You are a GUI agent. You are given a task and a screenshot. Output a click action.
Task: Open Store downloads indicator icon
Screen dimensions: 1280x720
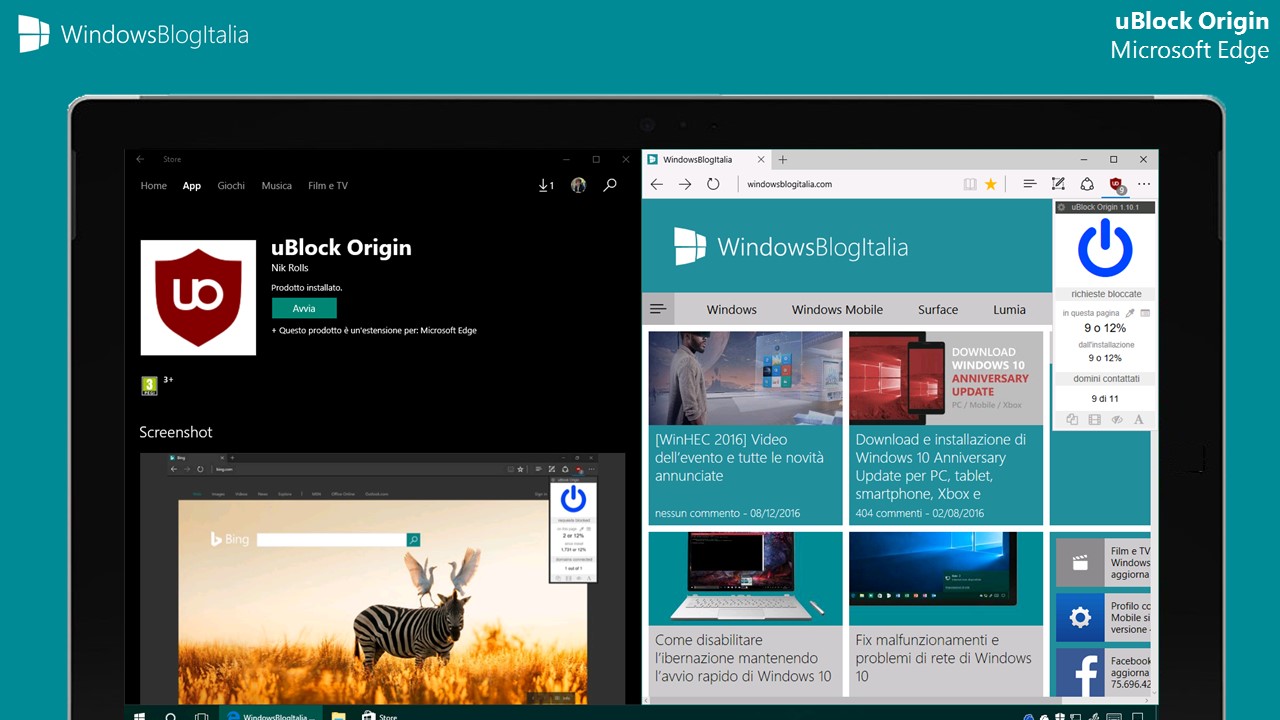(x=546, y=186)
